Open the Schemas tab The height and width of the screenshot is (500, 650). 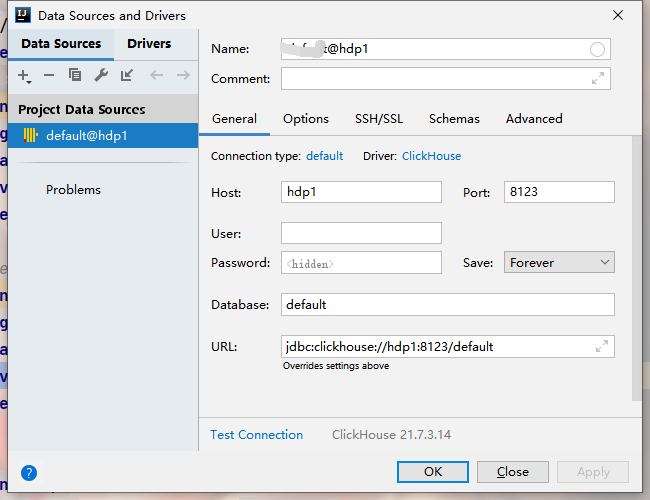[x=454, y=118]
